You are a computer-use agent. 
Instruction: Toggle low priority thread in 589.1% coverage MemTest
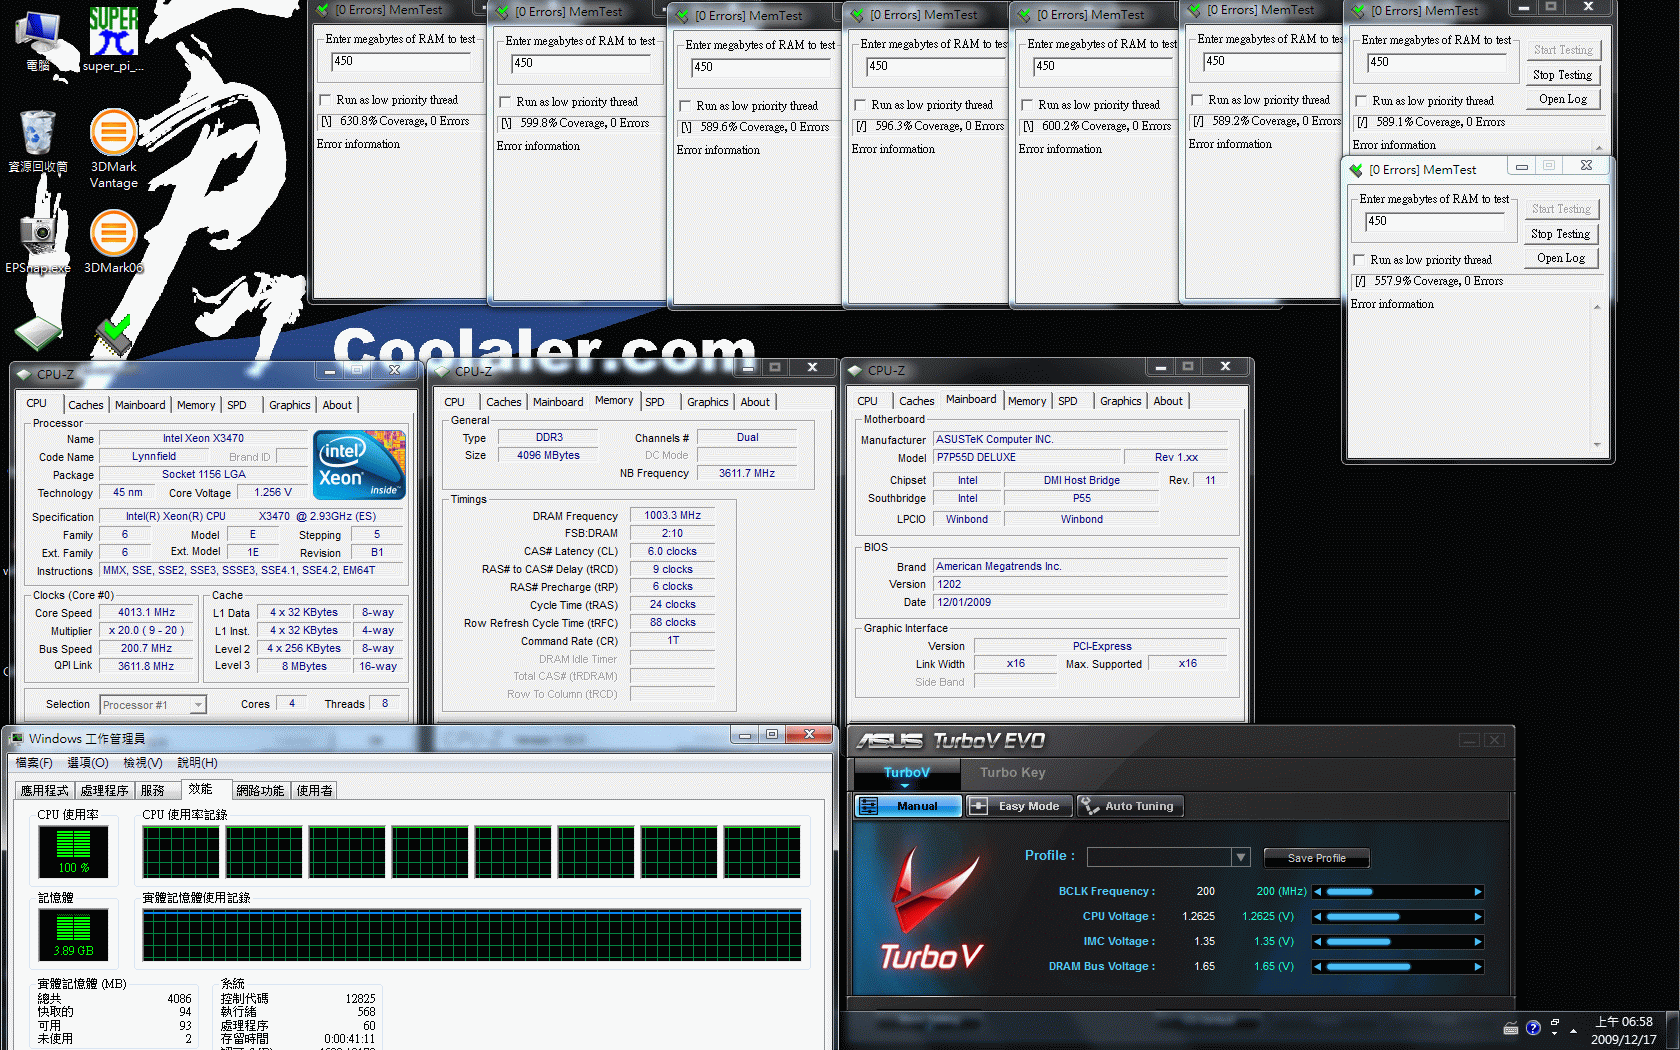click(x=1361, y=101)
